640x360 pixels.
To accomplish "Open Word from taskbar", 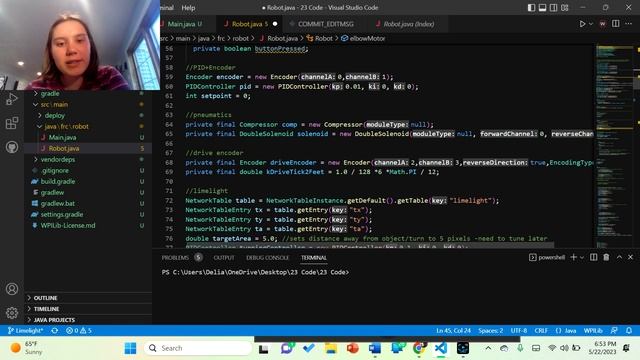I will (x=375, y=348).
